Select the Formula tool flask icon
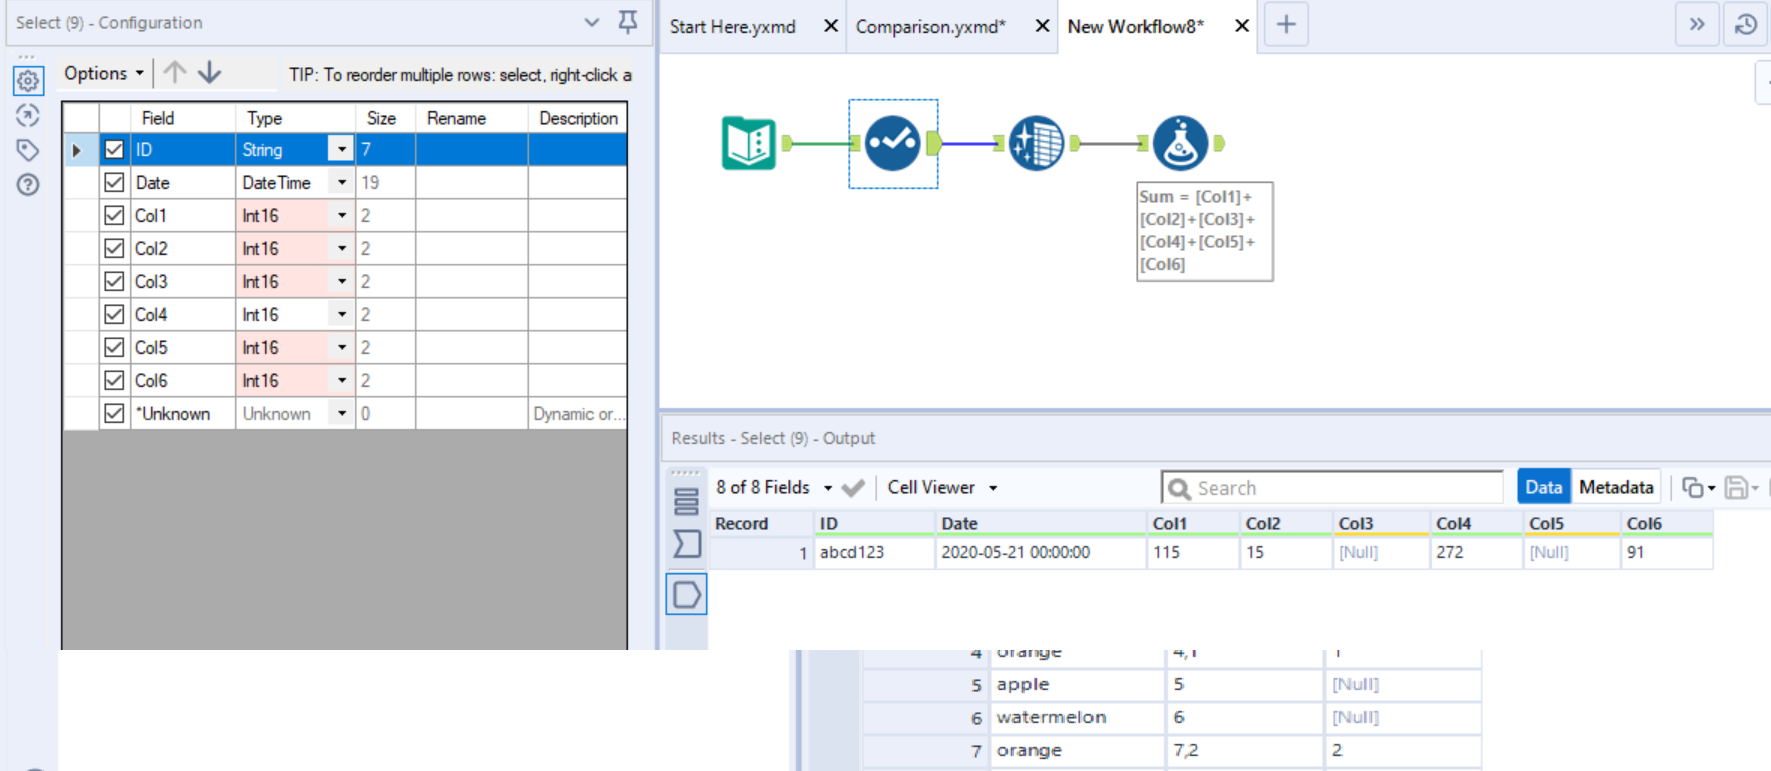 point(1180,143)
